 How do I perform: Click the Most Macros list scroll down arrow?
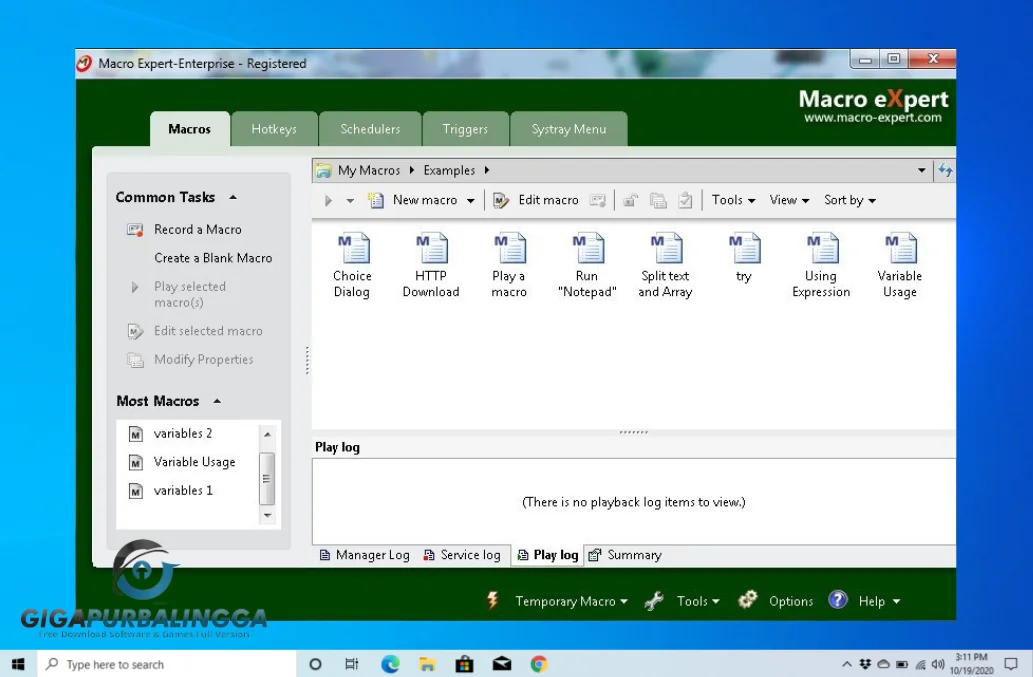267,516
